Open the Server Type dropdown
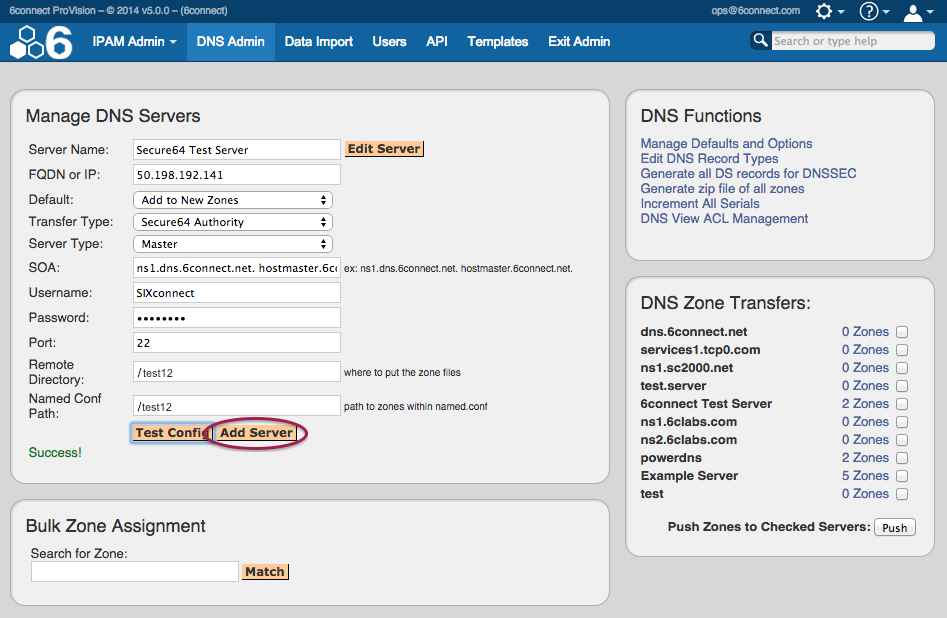Image resolution: width=947 pixels, height=618 pixels. 233,244
